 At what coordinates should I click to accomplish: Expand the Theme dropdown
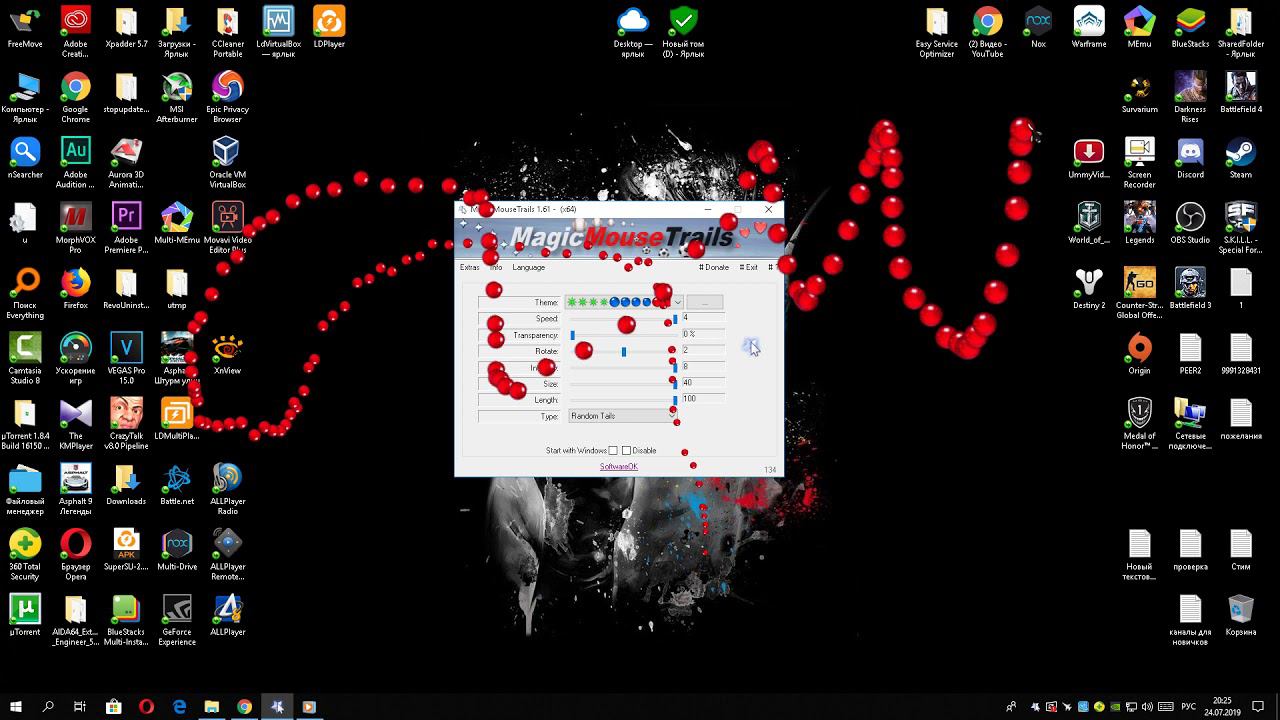point(677,302)
